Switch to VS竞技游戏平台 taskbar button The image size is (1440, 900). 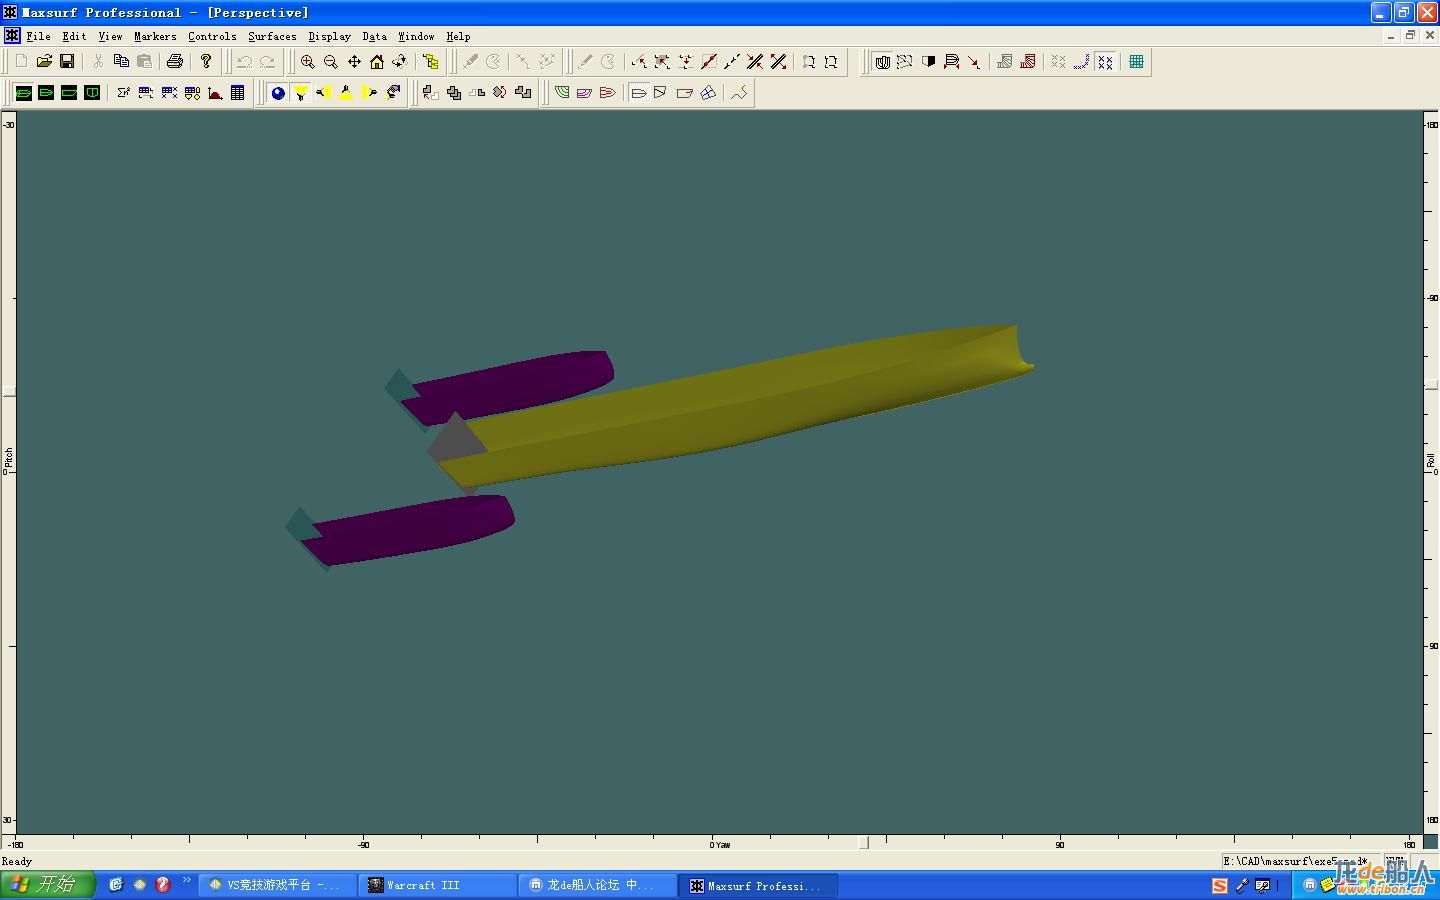[x=278, y=885]
